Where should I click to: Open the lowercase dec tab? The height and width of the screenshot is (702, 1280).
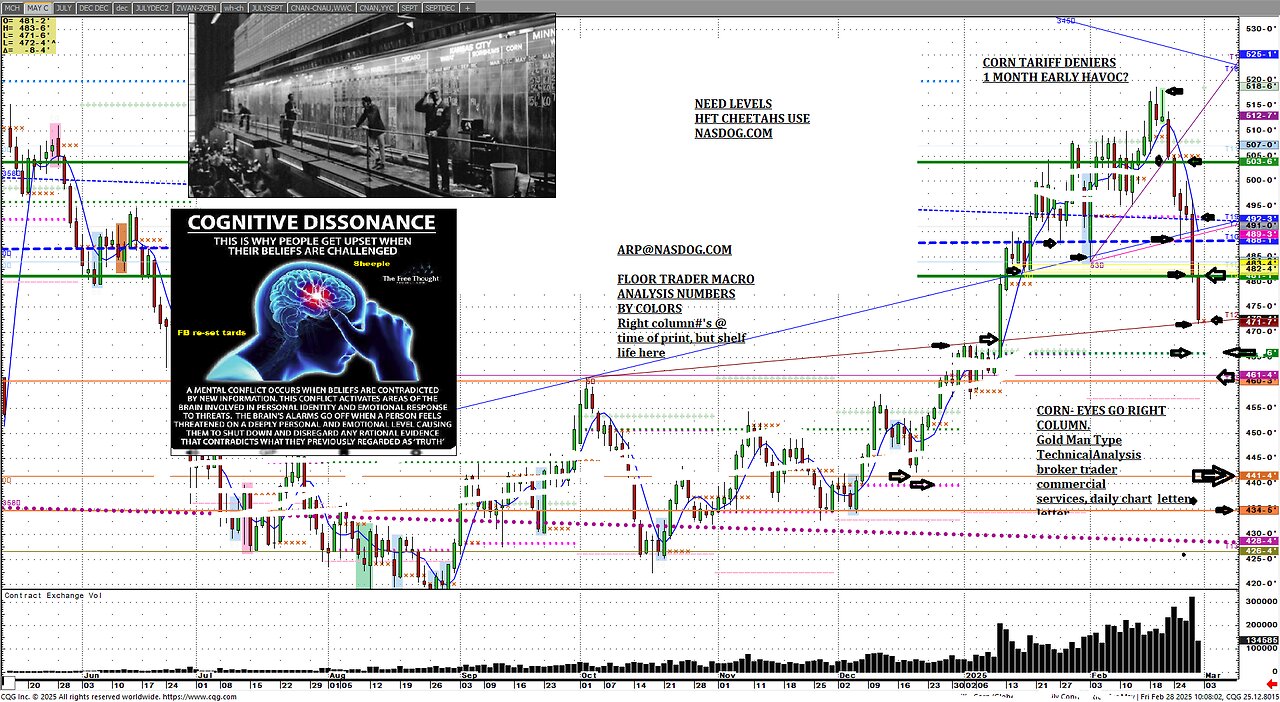(x=122, y=7)
